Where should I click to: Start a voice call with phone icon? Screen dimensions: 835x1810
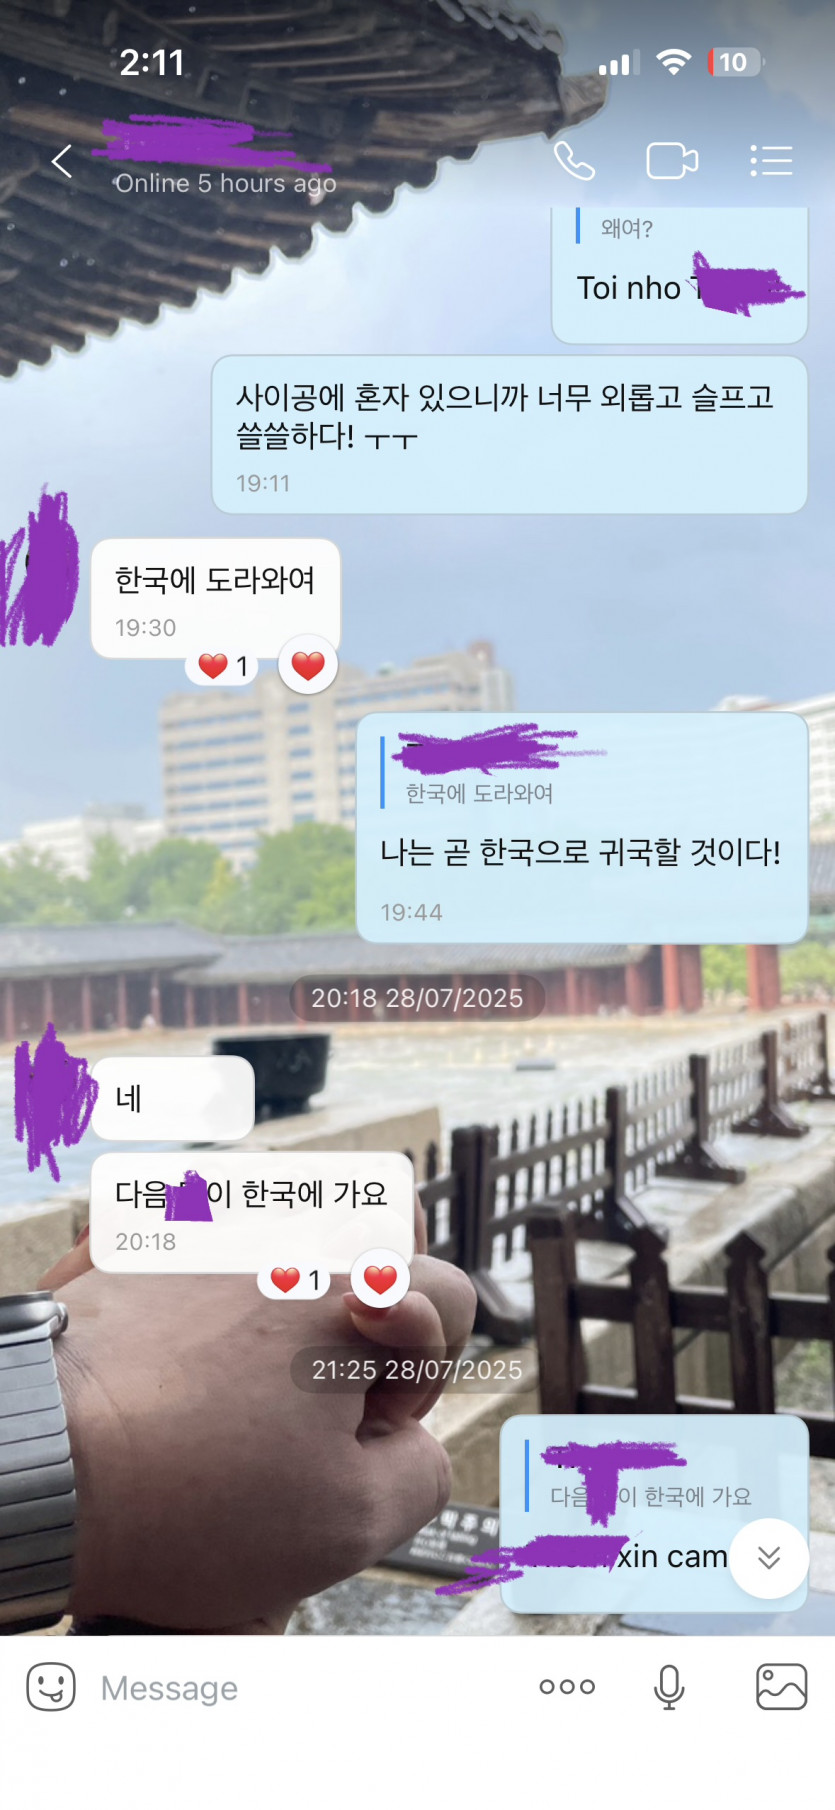[x=574, y=161]
